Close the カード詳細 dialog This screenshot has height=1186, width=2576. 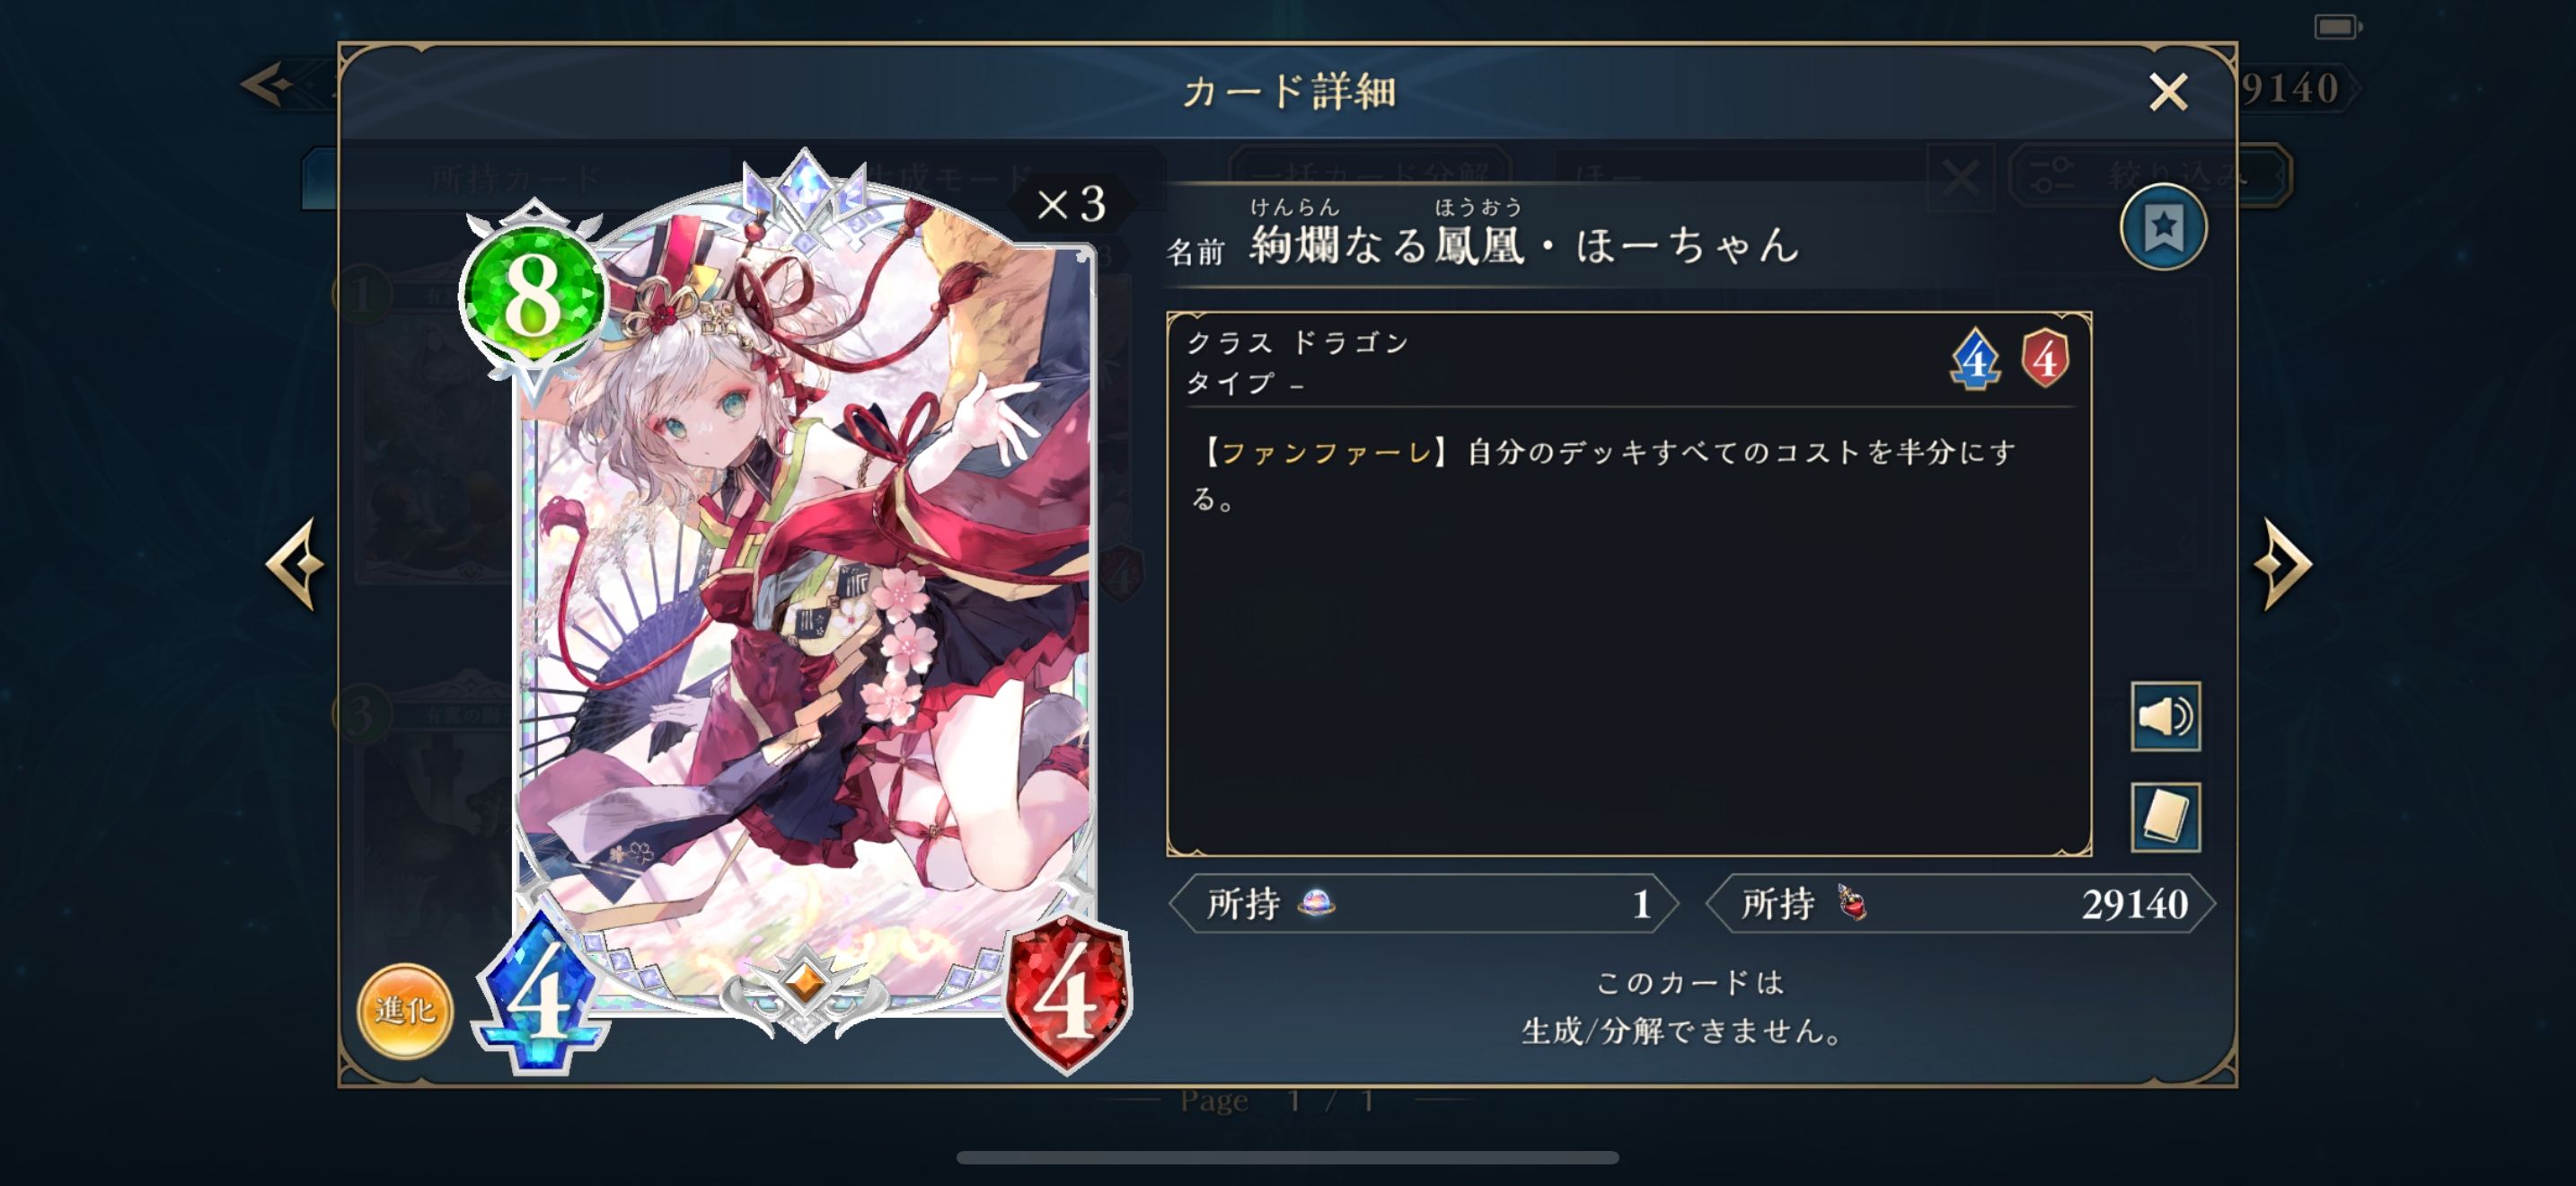(x=2167, y=92)
